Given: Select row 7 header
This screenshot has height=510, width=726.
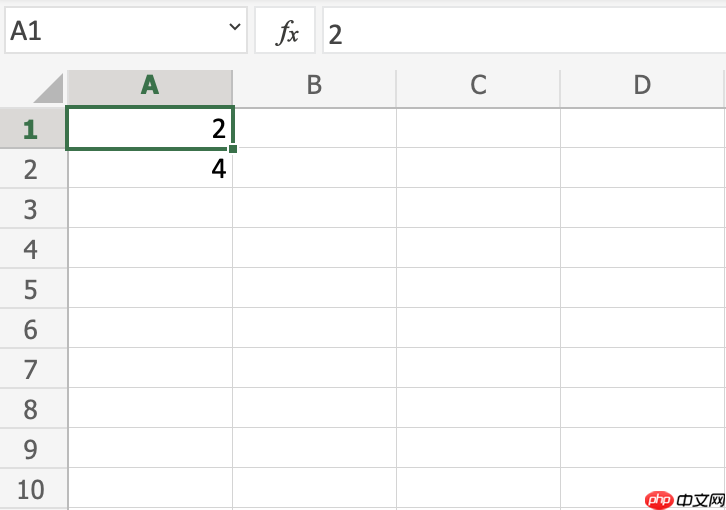Looking at the screenshot, I should click(x=31, y=369).
